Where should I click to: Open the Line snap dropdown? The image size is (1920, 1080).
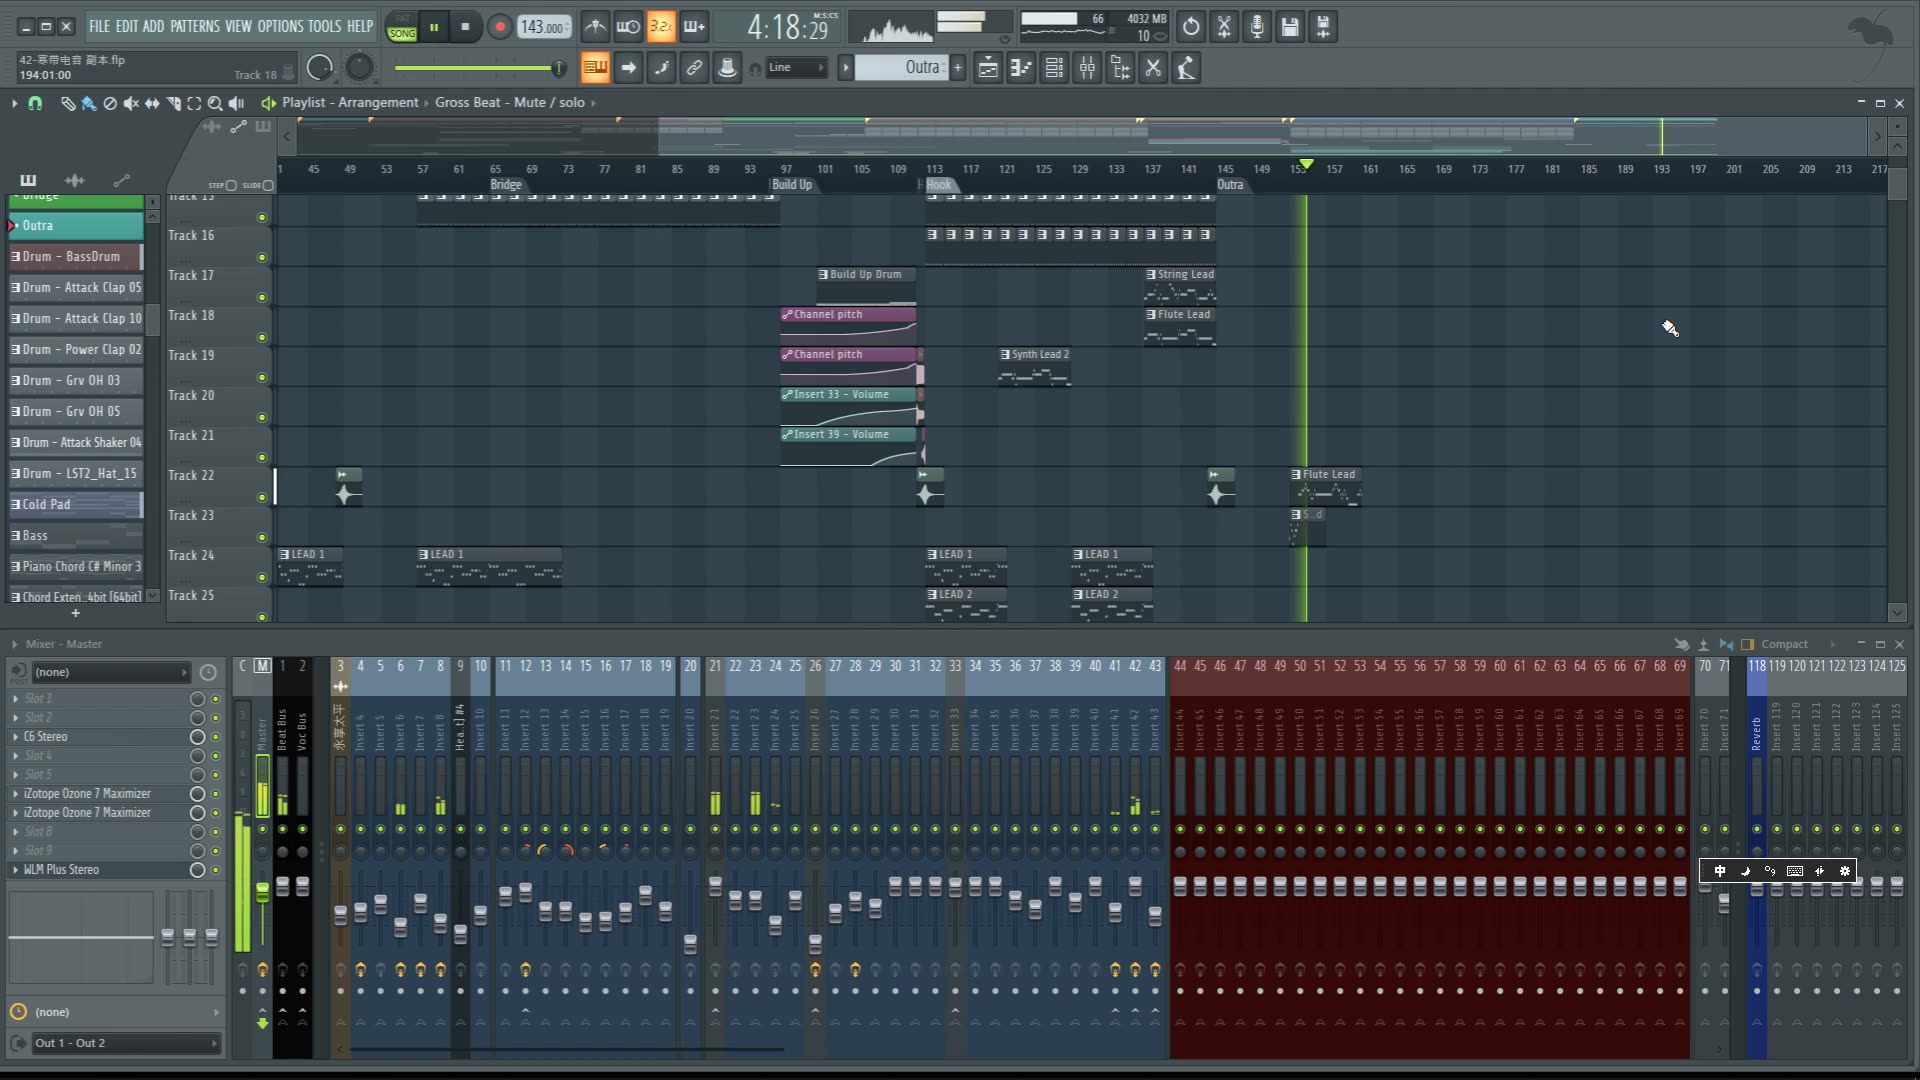click(x=796, y=68)
